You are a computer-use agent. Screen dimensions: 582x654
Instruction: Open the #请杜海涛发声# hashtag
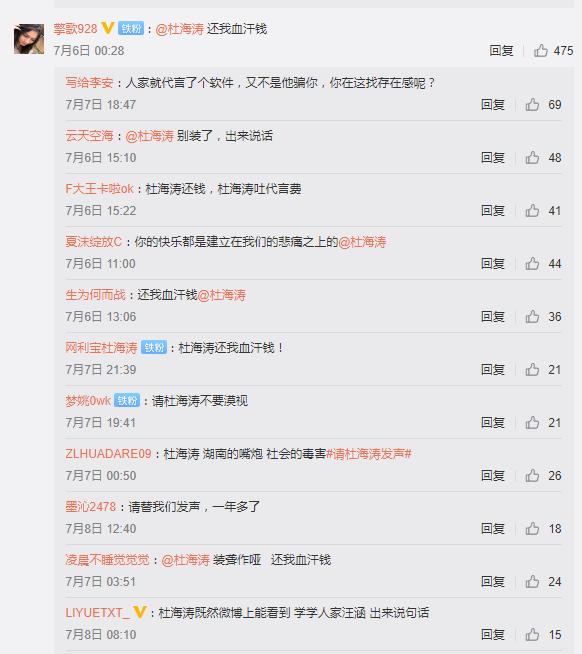(x=369, y=453)
